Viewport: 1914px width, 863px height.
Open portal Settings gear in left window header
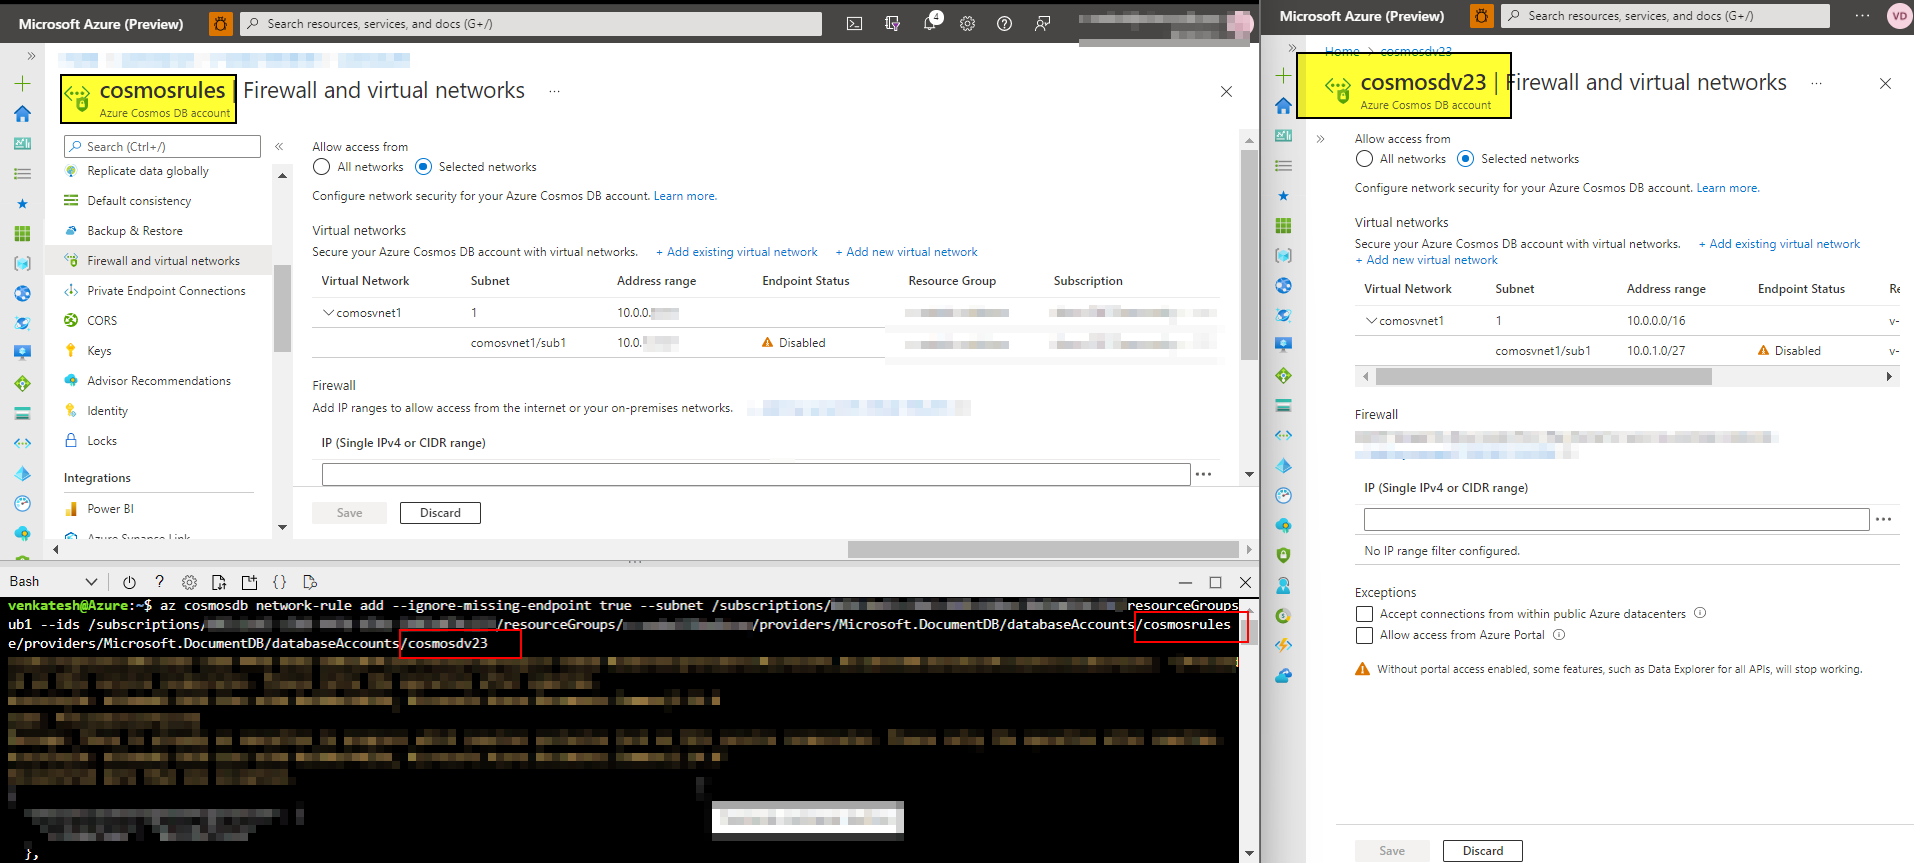coord(967,24)
